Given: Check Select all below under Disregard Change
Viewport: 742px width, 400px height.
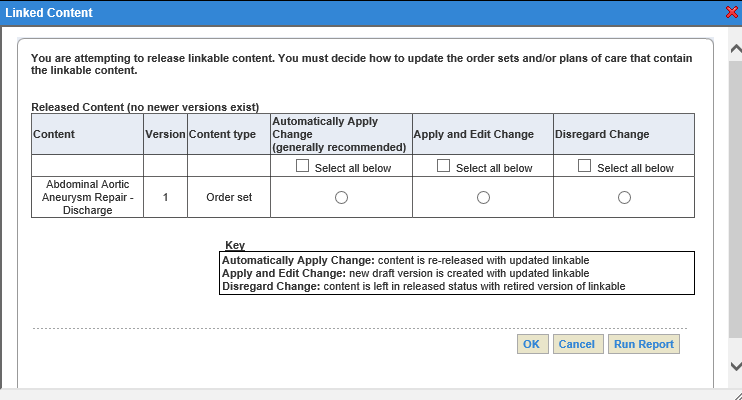Looking at the screenshot, I should click(584, 166).
